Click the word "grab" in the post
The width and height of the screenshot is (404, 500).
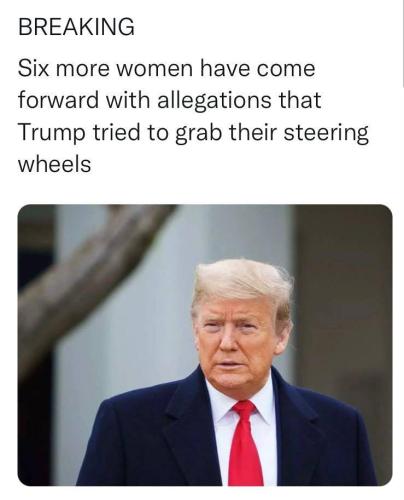click(198, 133)
